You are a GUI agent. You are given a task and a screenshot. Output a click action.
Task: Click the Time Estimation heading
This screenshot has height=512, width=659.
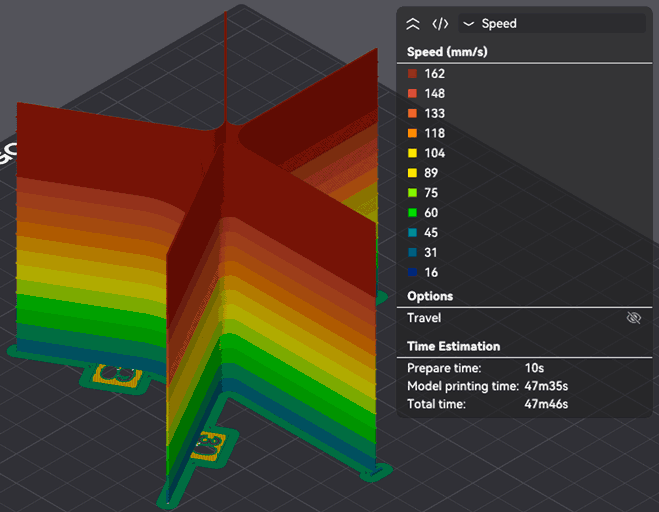(453, 346)
